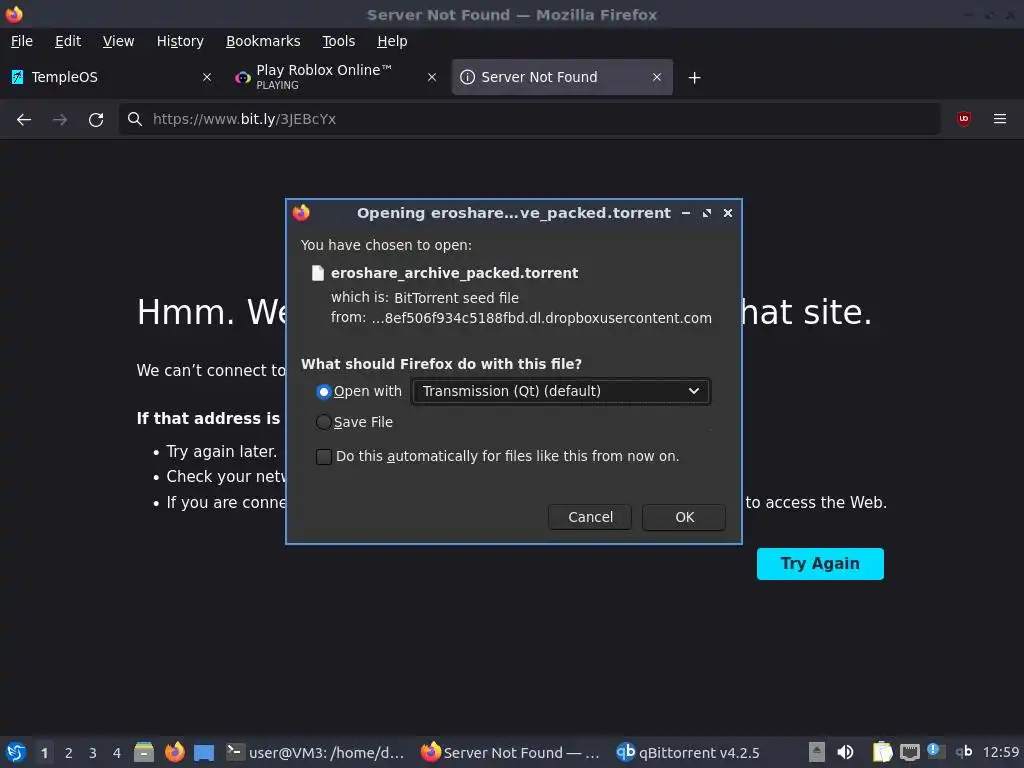Open the Tools menu
The width and height of the screenshot is (1024, 768).
click(338, 41)
